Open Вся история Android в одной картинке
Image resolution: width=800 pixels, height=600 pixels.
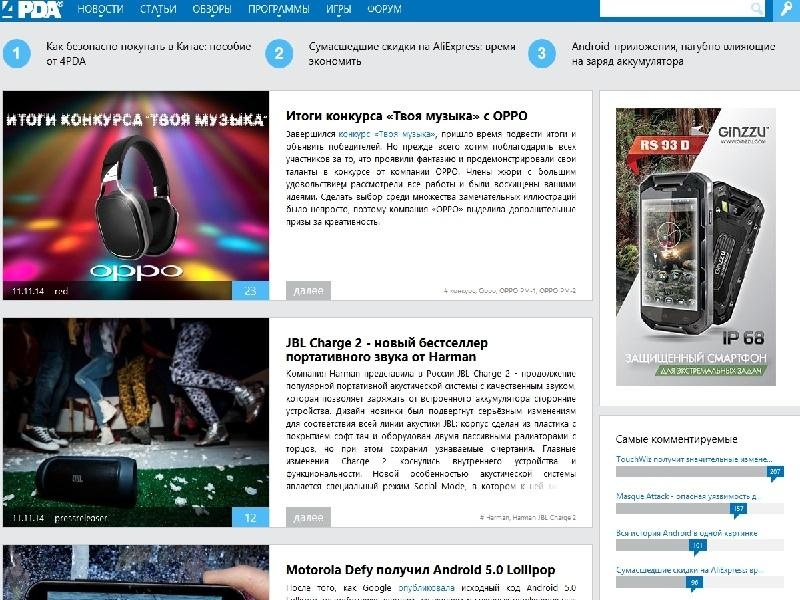(687, 533)
